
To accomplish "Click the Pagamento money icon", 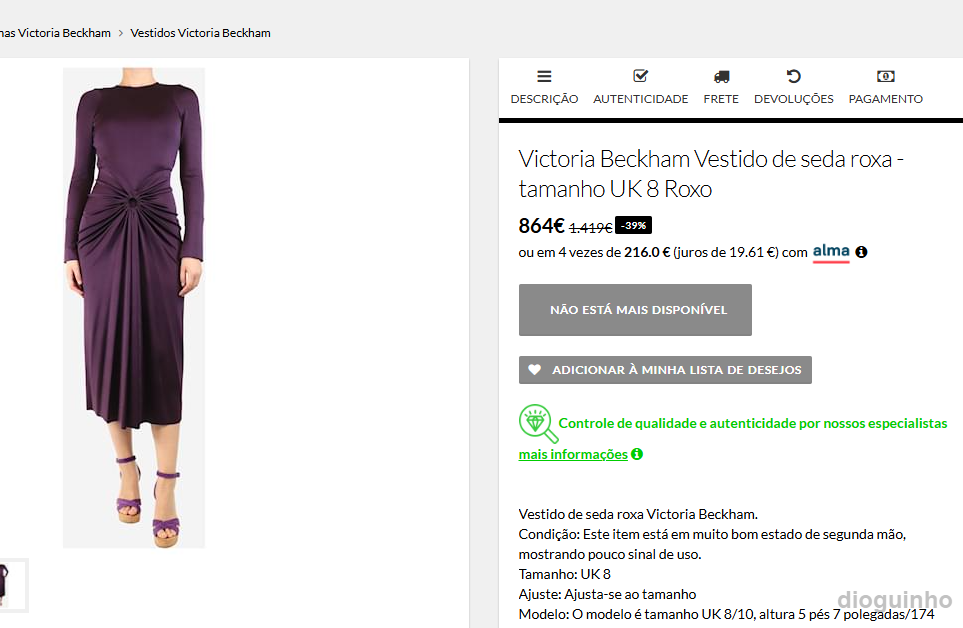I will pos(885,76).
